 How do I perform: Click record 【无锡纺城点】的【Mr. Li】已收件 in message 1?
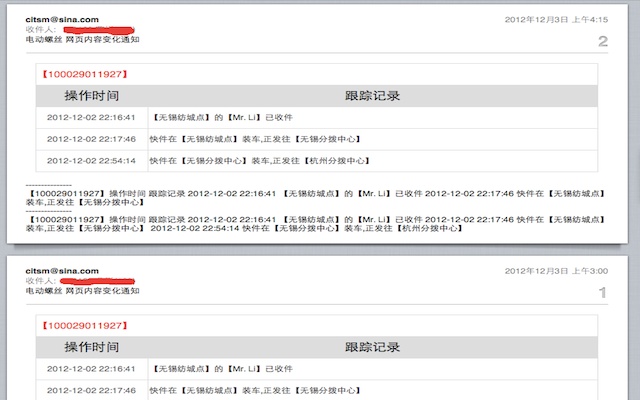point(222,369)
